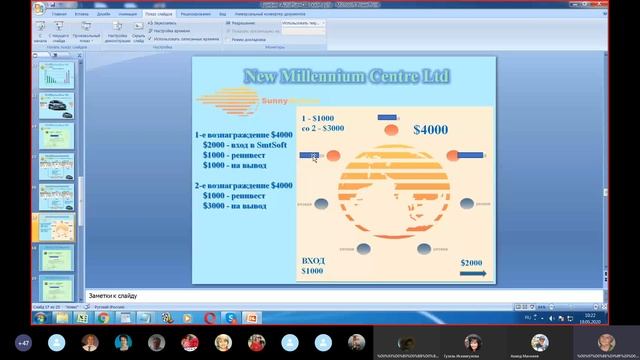Open Windows Explorer folder in taskbar

point(62,318)
